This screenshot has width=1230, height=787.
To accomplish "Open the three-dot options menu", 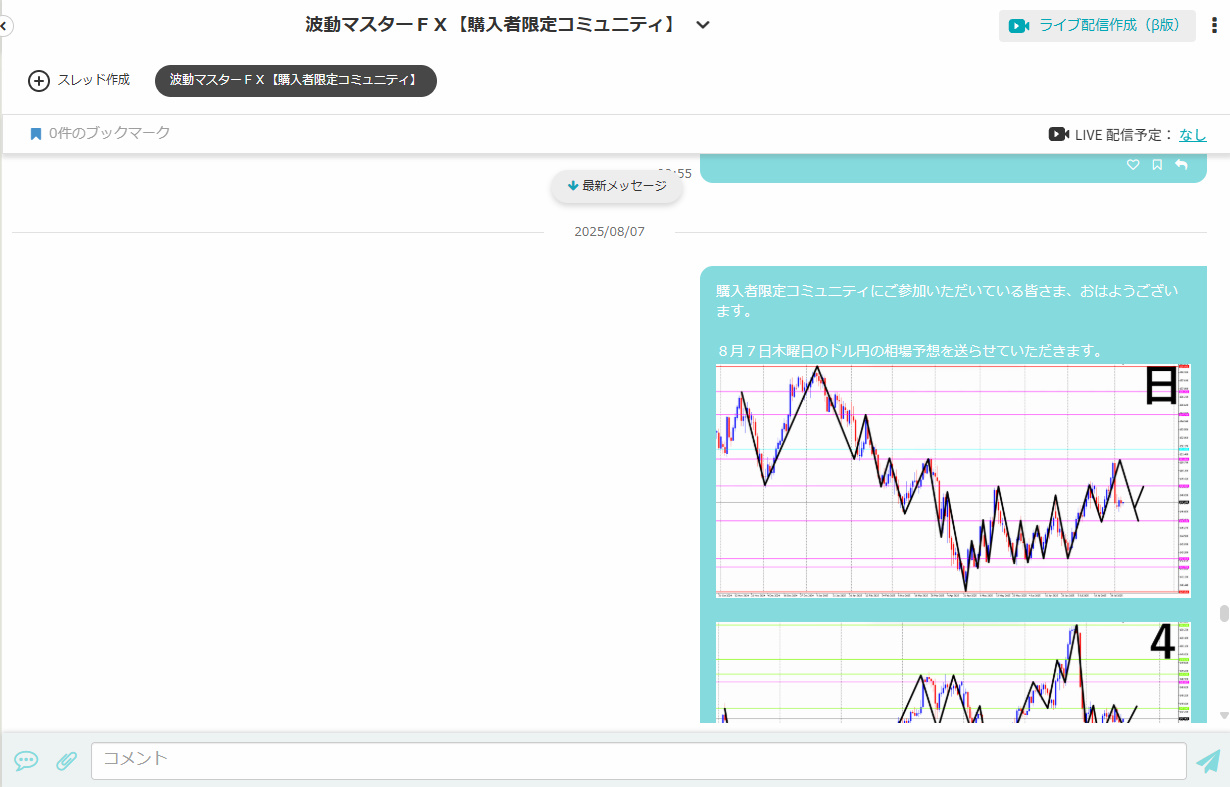I will (x=1214, y=26).
